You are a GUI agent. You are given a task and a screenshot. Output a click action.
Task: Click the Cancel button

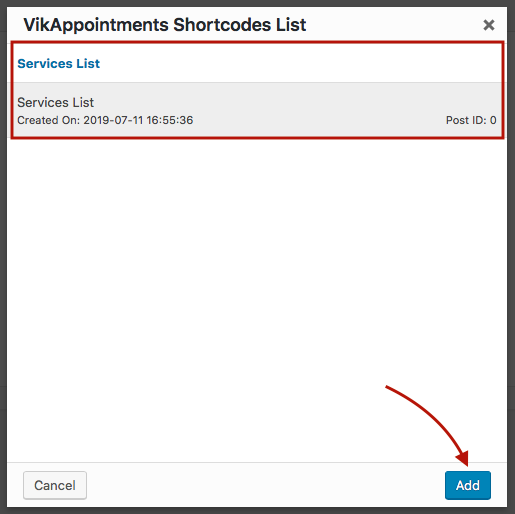[x=55, y=485]
